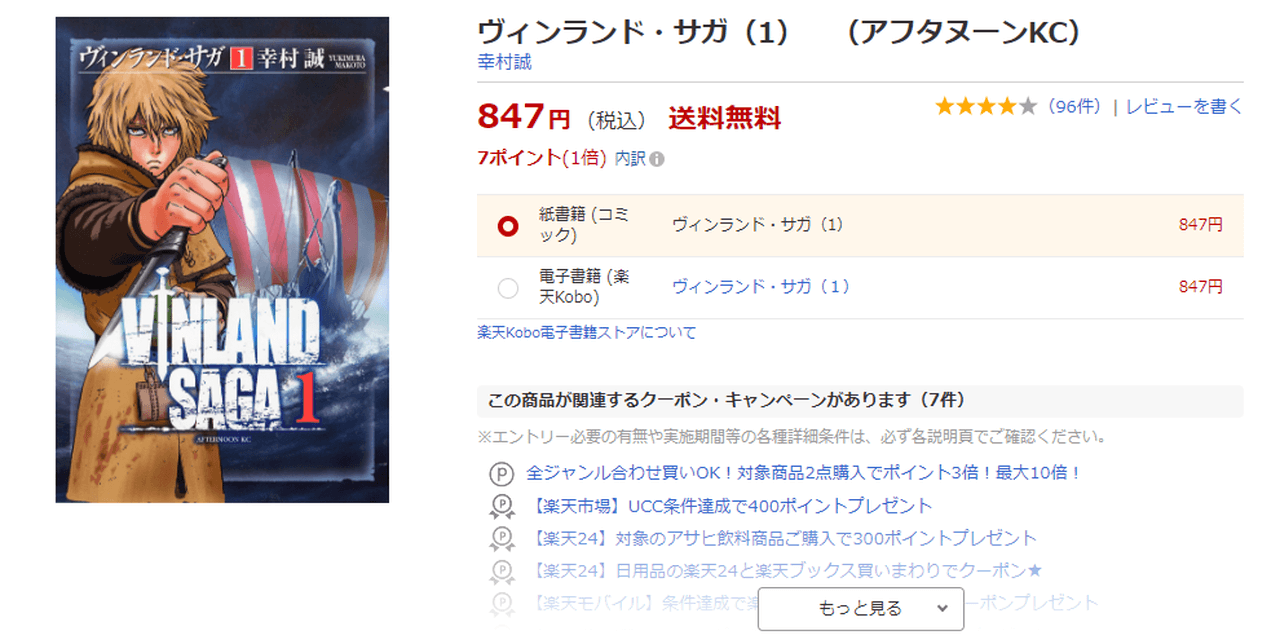The image size is (1280, 644).
Task: Click レビューを書く link
Action: tap(1184, 107)
